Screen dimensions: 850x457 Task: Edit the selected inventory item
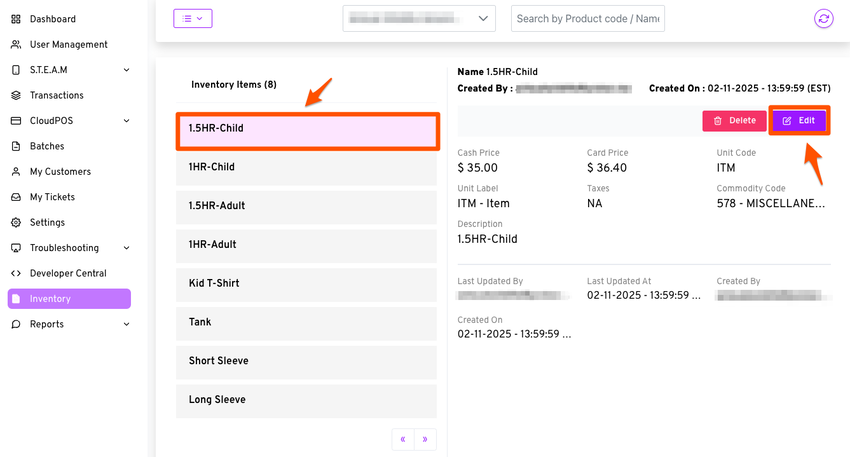pyautogui.click(x=798, y=121)
